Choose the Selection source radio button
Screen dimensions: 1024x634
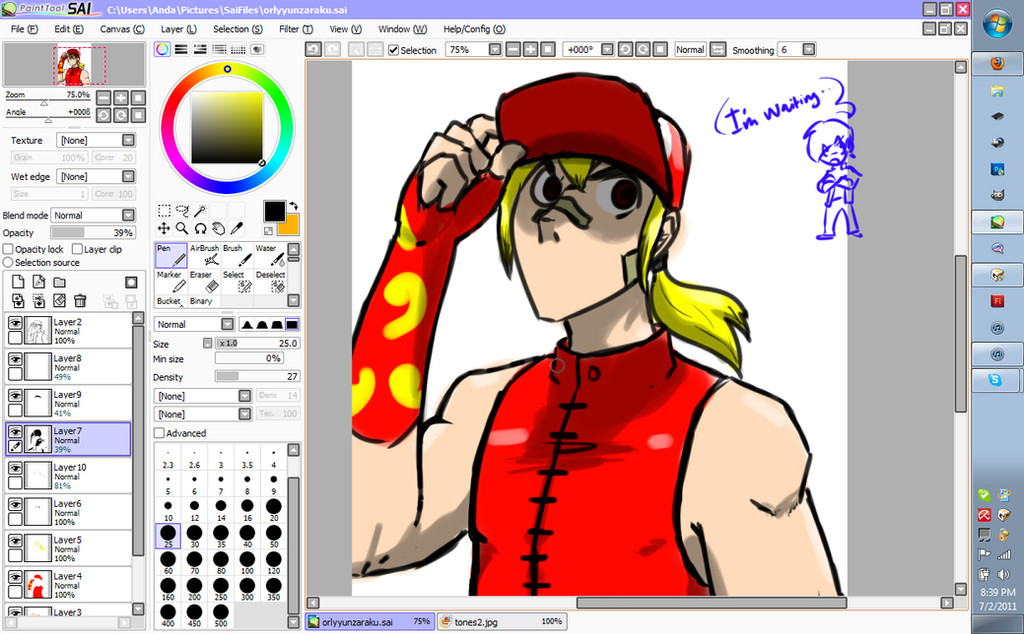pyautogui.click(x=8, y=262)
